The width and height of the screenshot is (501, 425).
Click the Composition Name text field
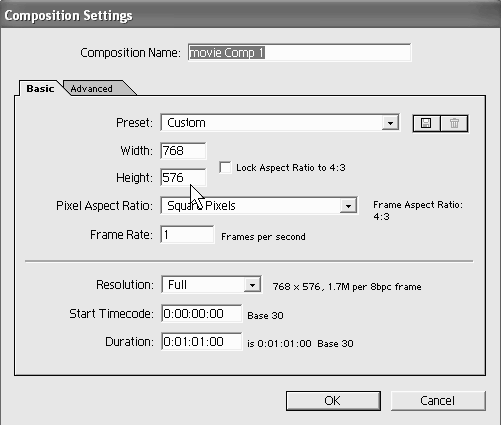tap(299, 53)
